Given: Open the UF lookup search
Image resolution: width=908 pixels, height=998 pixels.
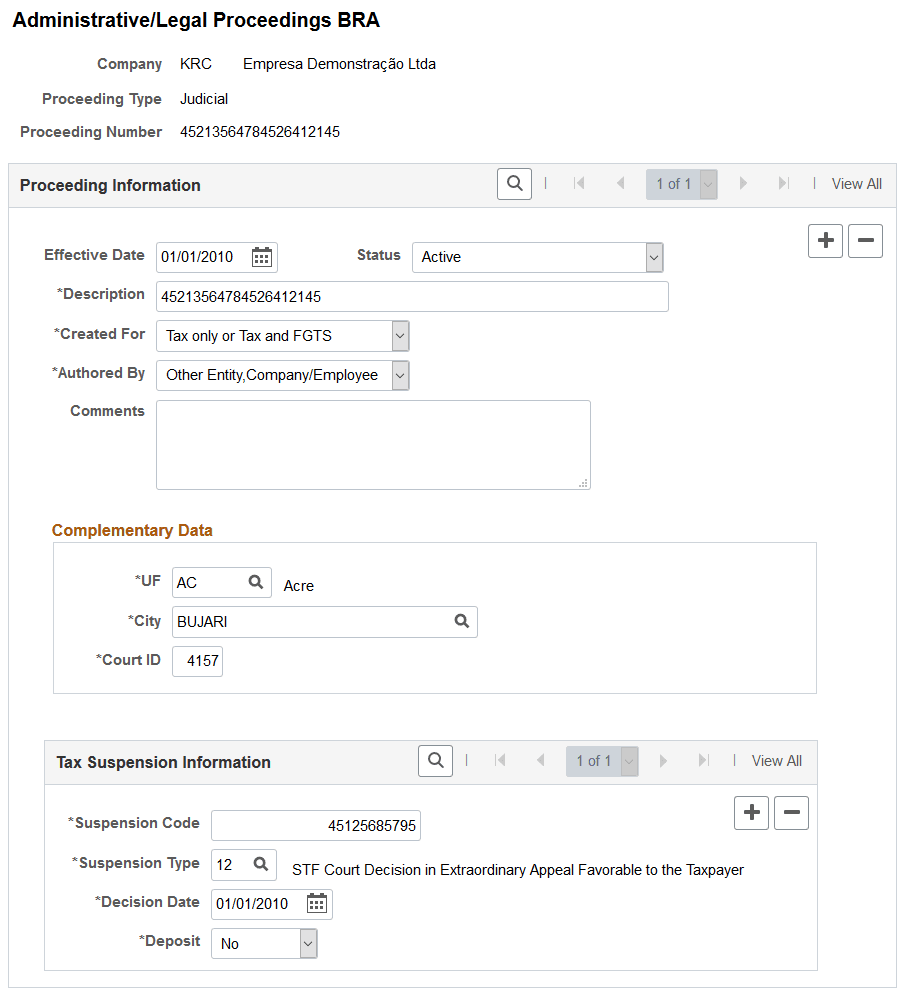Looking at the screenshot, I should (x=257, y=581).
